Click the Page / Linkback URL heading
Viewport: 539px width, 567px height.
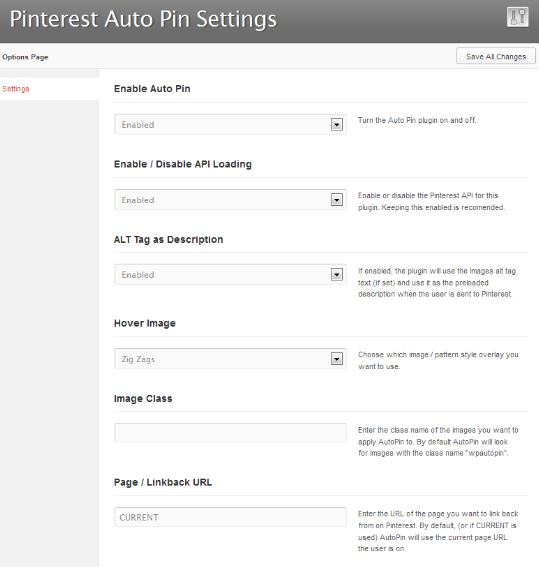[163, 482]
